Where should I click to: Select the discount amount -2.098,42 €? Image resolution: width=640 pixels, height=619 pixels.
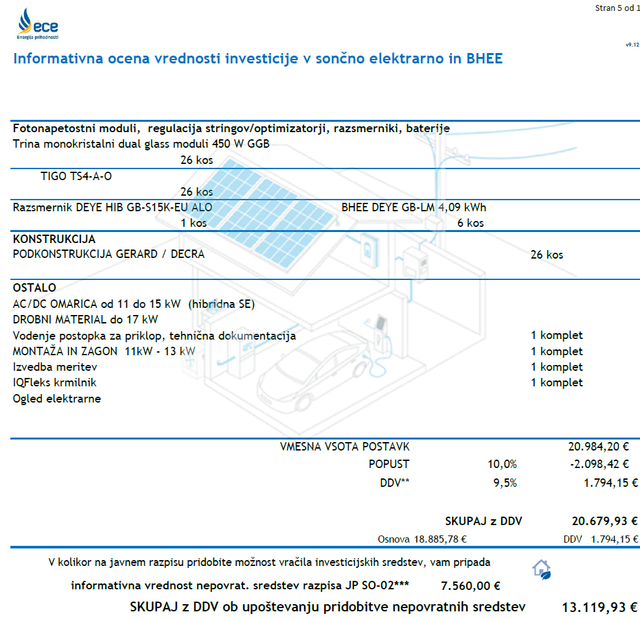[x=600, y=464]
